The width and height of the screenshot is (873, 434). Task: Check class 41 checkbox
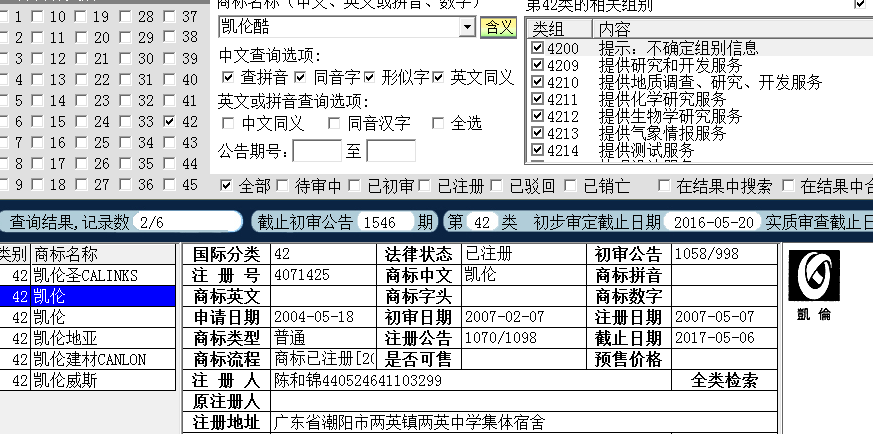pos(170,101)
